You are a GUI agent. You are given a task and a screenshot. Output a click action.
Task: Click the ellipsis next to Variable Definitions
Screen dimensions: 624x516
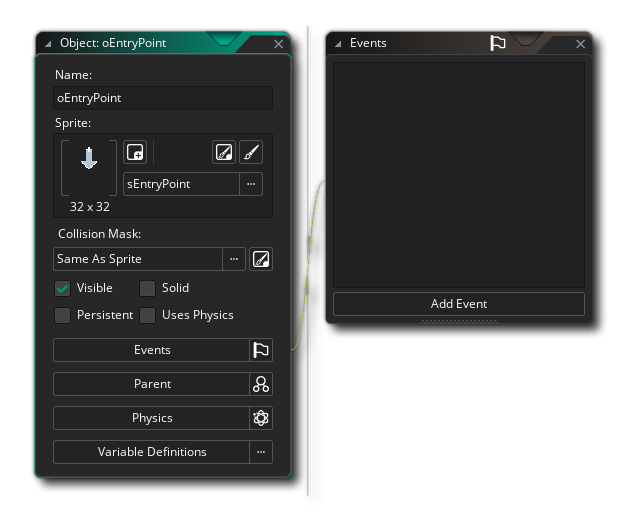pos(261,452)
